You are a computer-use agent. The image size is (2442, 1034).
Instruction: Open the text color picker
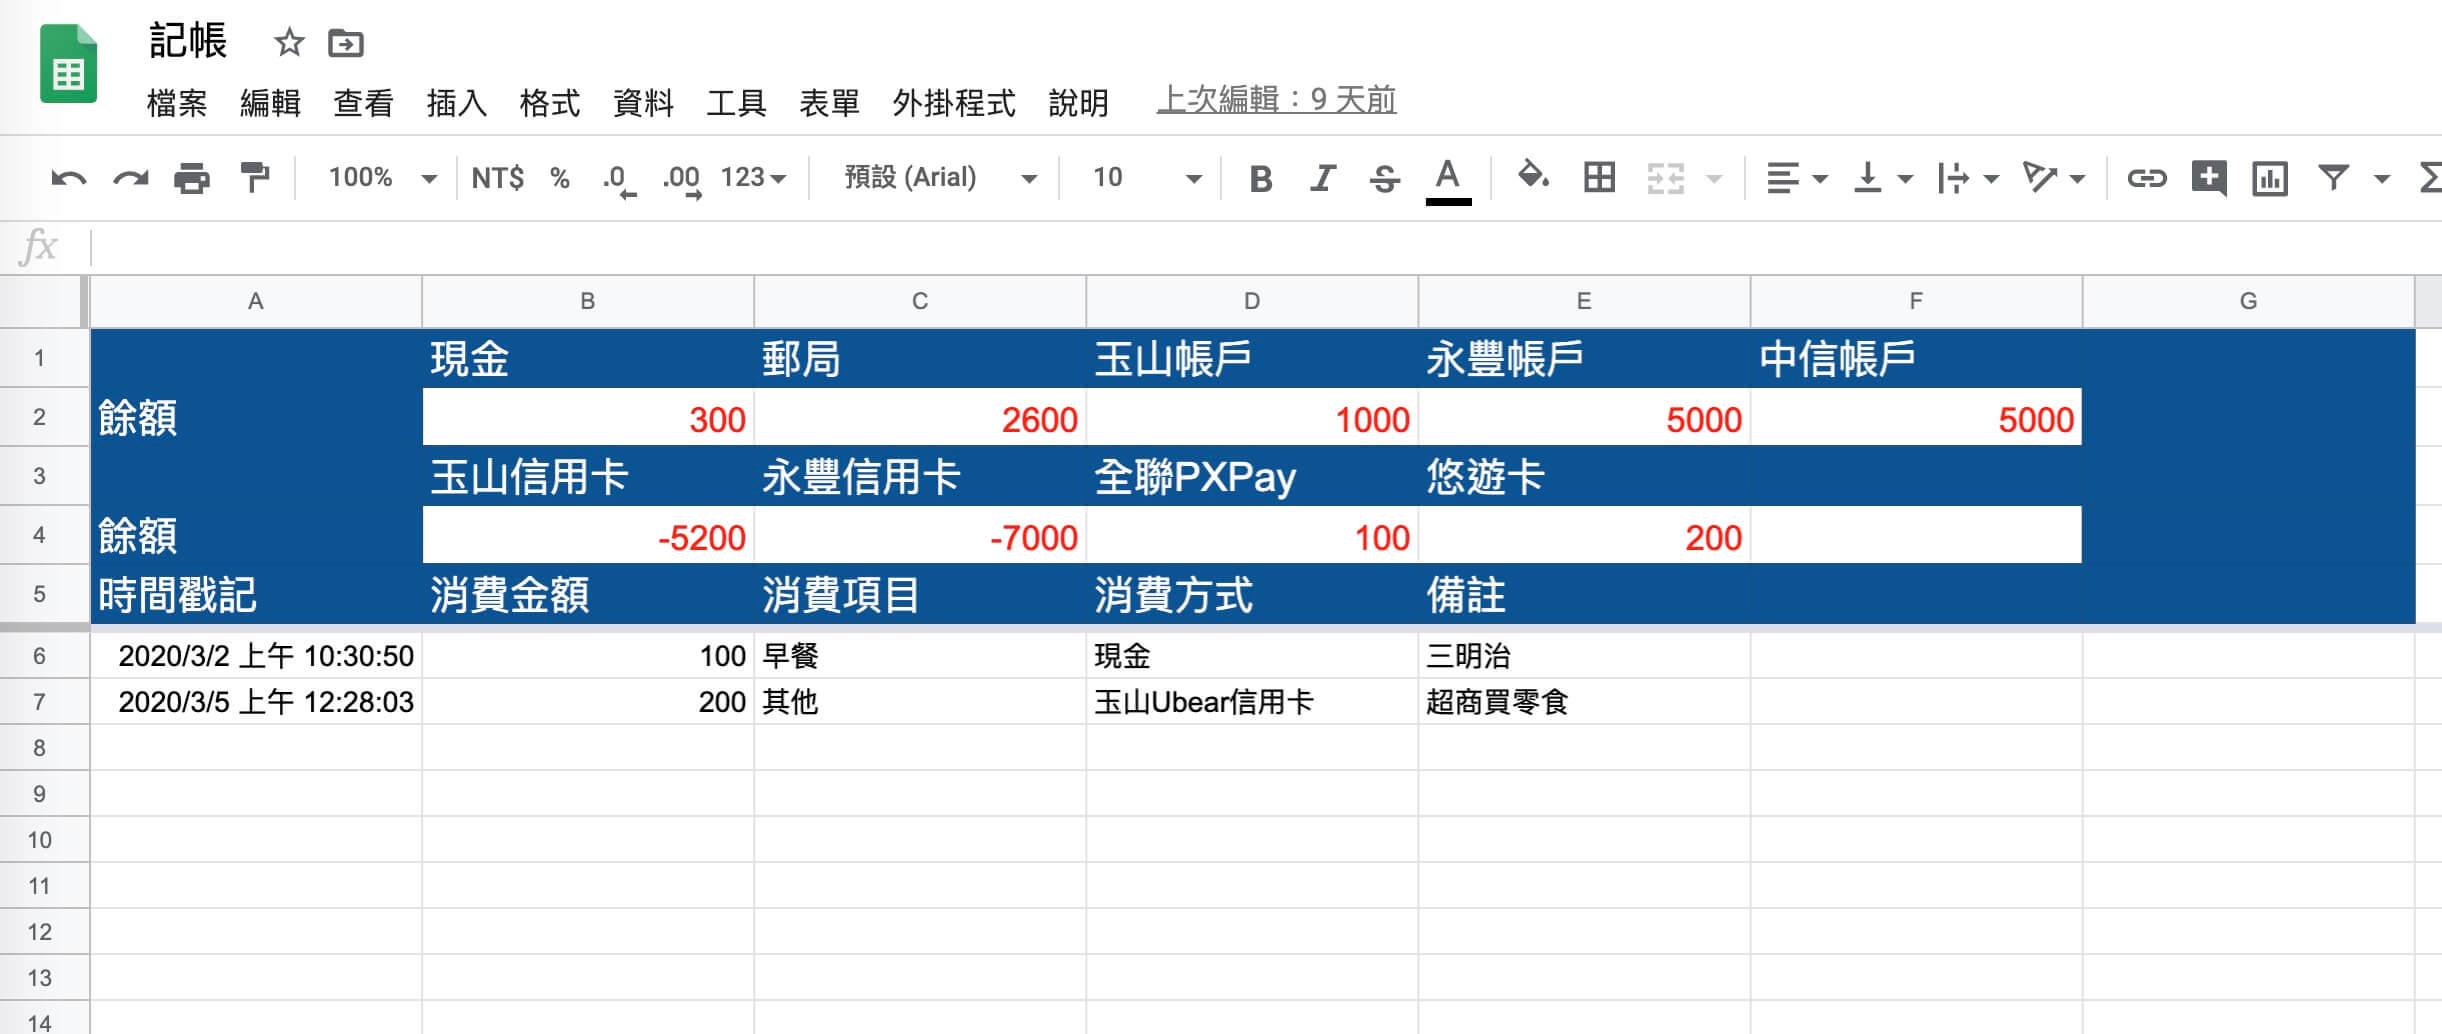[x=1448, y=180]
